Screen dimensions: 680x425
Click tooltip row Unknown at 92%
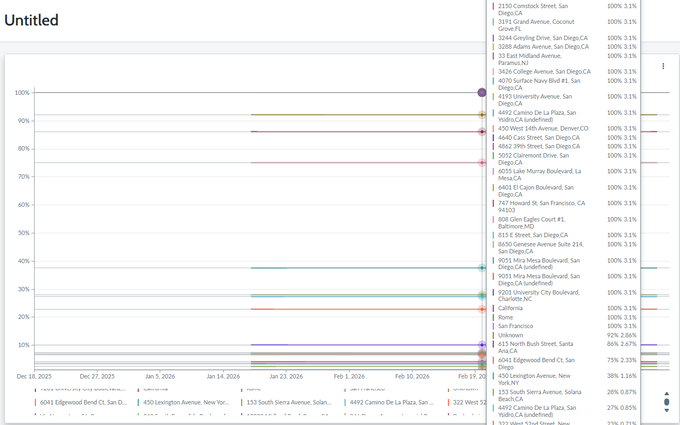point(565,335)
